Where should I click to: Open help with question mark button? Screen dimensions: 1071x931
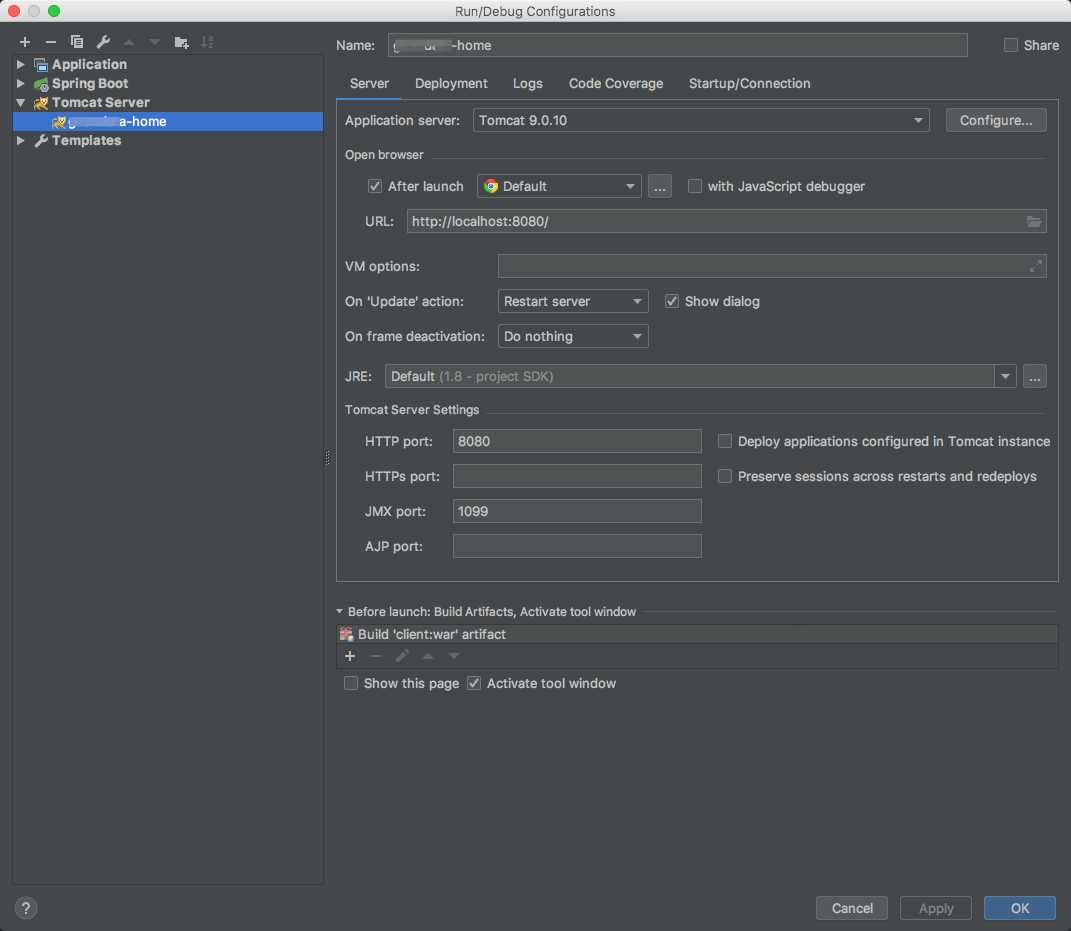[x=26, y=908]
